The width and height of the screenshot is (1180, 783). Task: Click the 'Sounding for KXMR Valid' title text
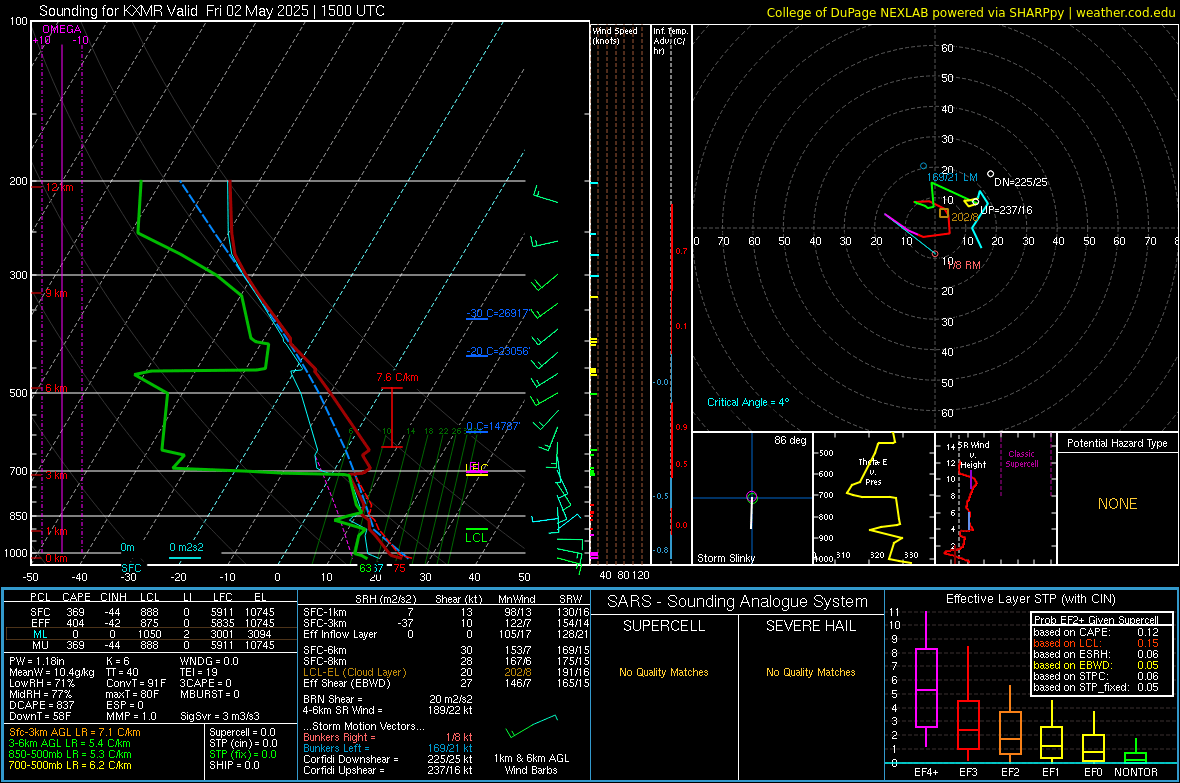118,11
